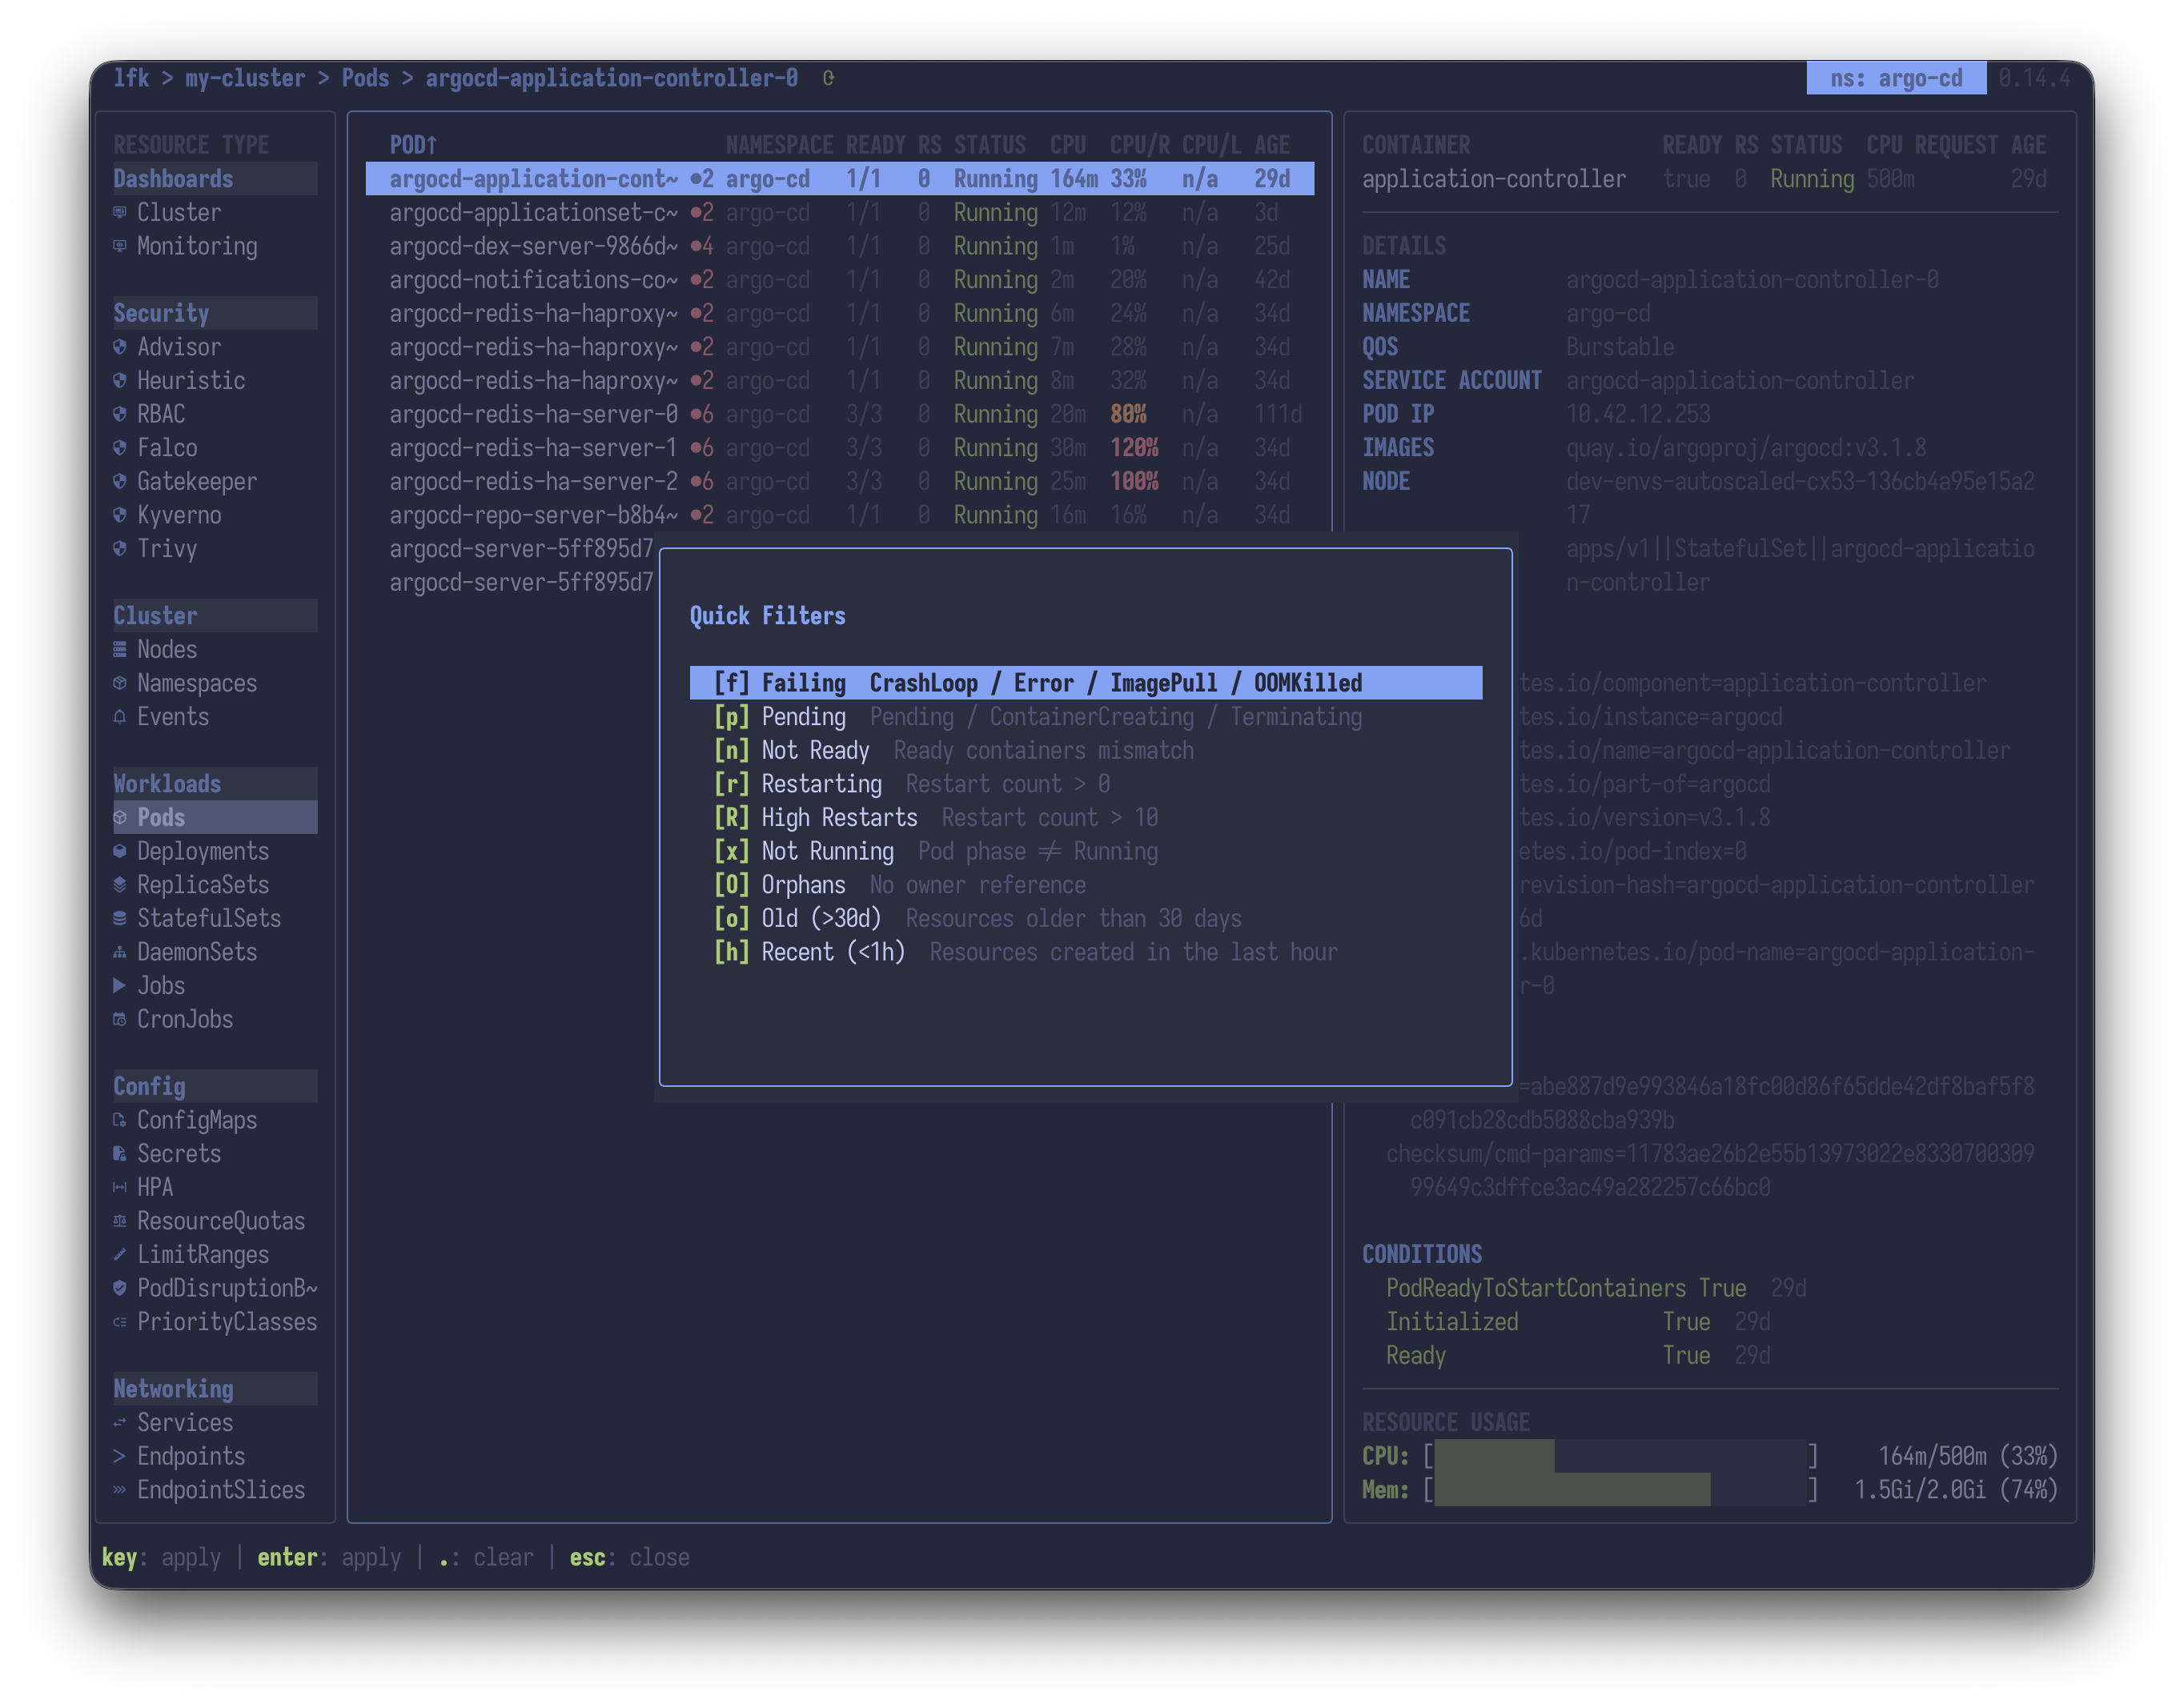Click the RBAC shield icon
This screenshot has width=2184, height=1708.
point(120,414)
